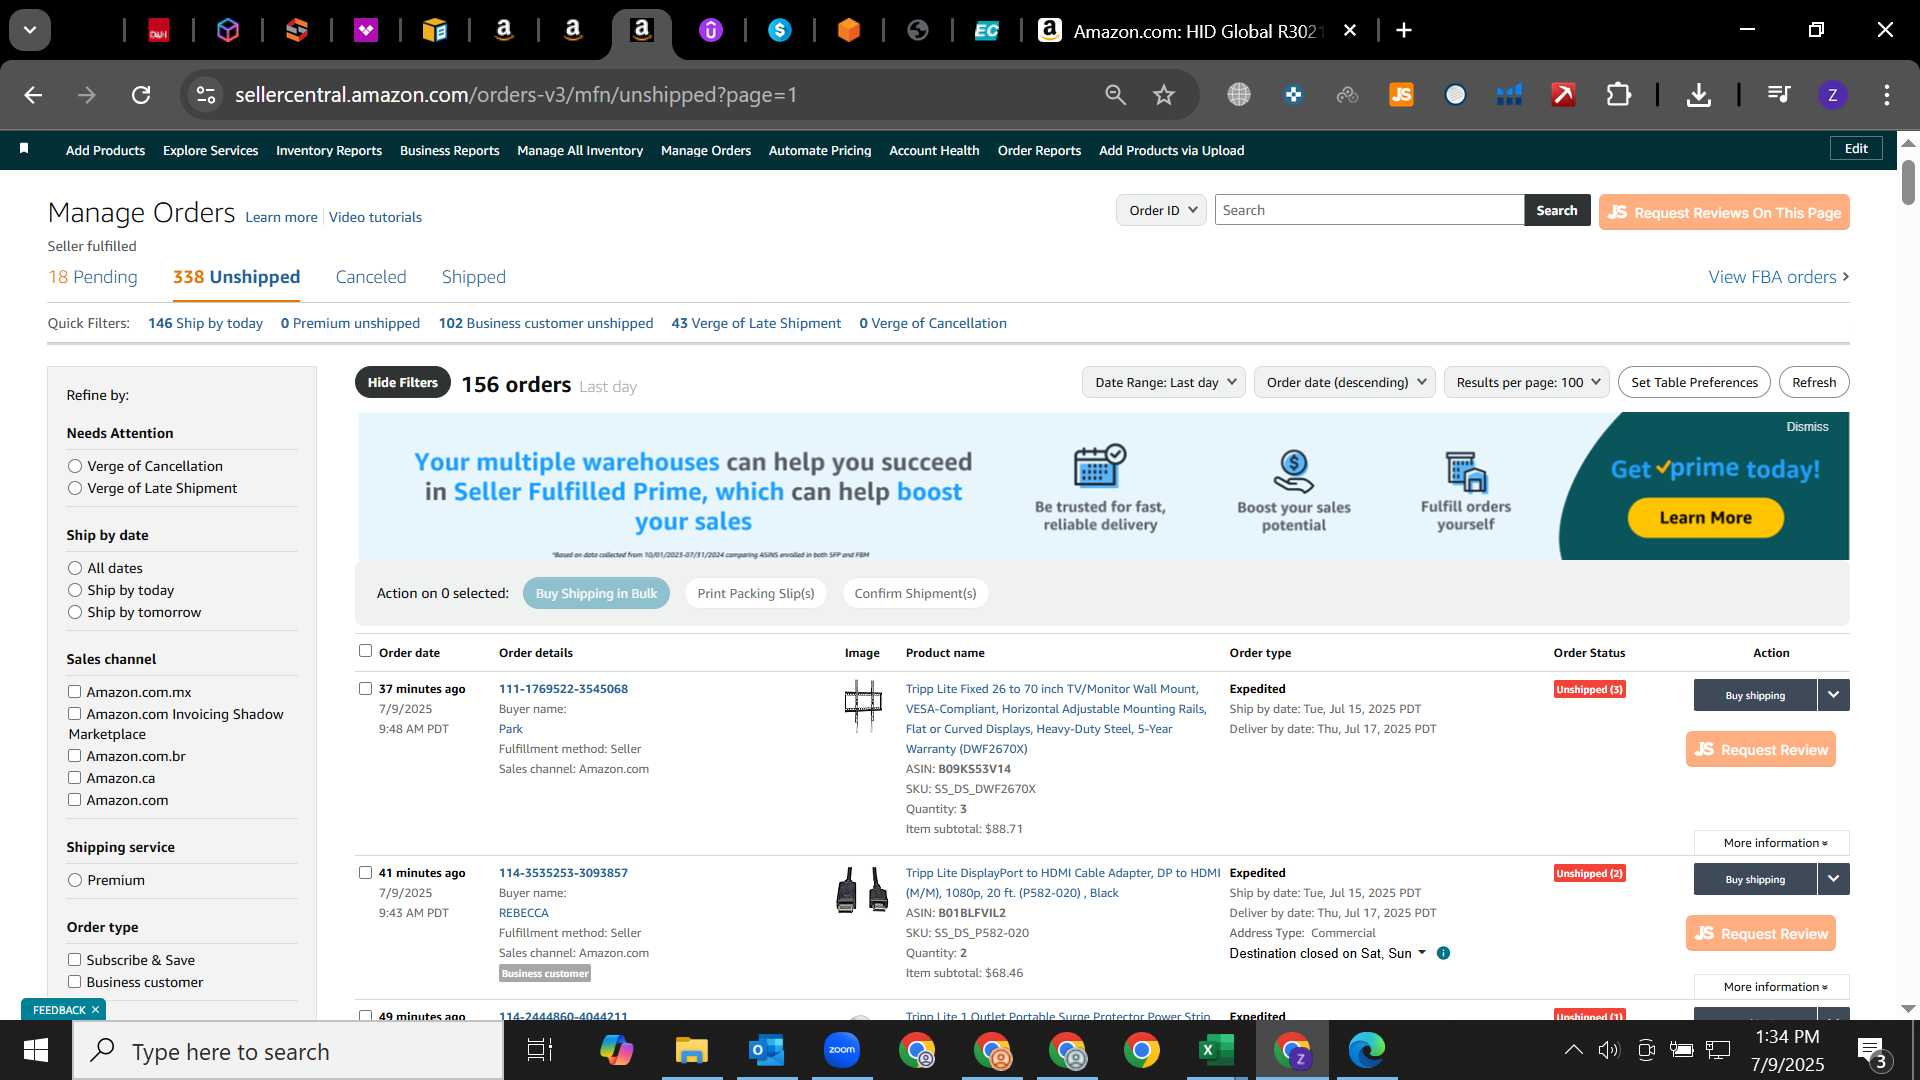Open Results per page: 100 dropdown
The width and height of the screenshot is (1920, 1080).
pyautogui.click(x=1527, y=382)
